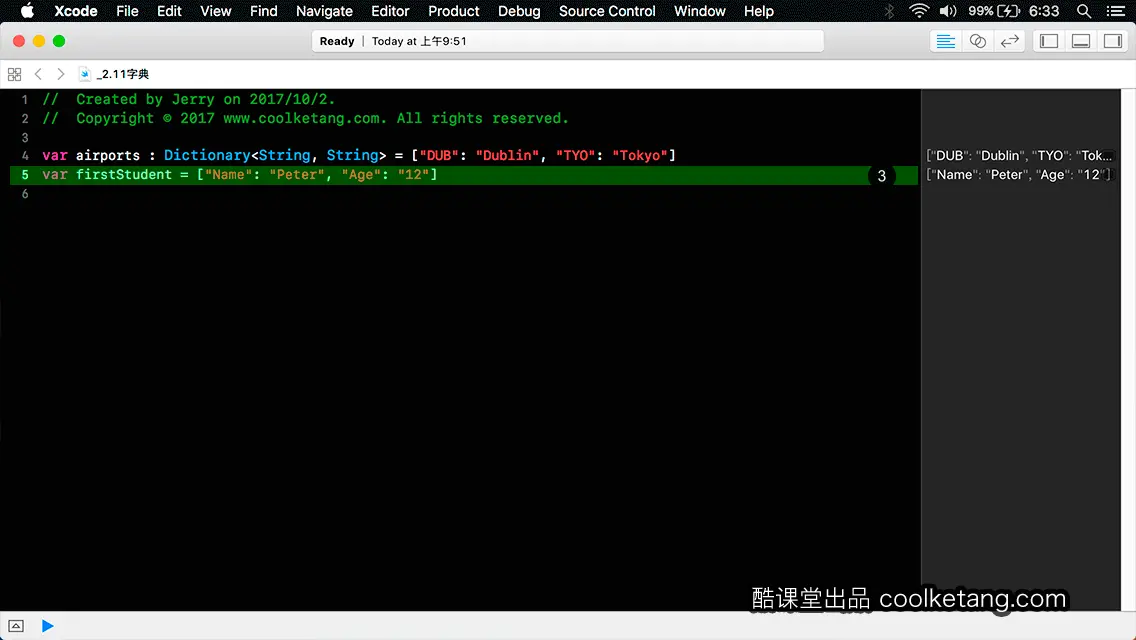Viewport: 1136px width, 640px height.
Task: Go forward in editor history
Action: coord(61,74)
